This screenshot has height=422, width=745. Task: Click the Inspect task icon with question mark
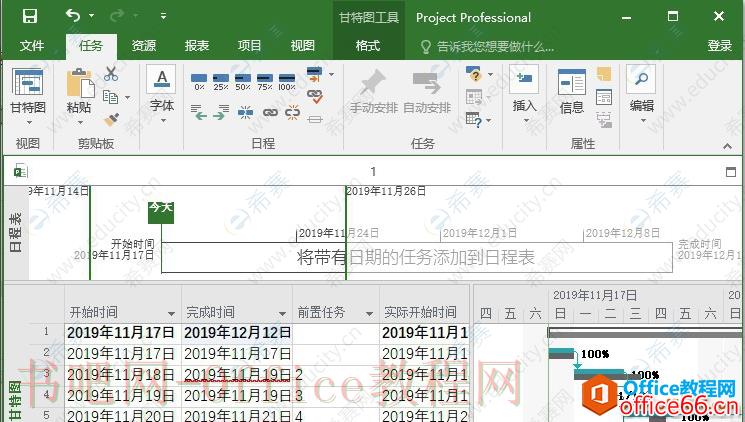474,74
